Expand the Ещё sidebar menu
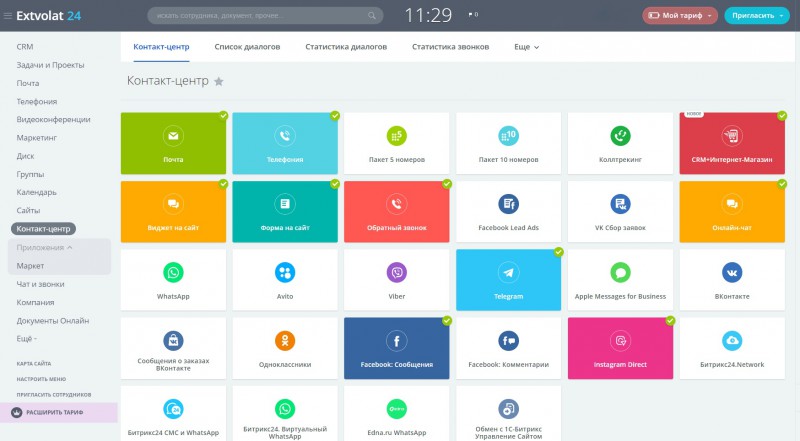This screenshot has width=800, height=441. [x=27, y=338]
